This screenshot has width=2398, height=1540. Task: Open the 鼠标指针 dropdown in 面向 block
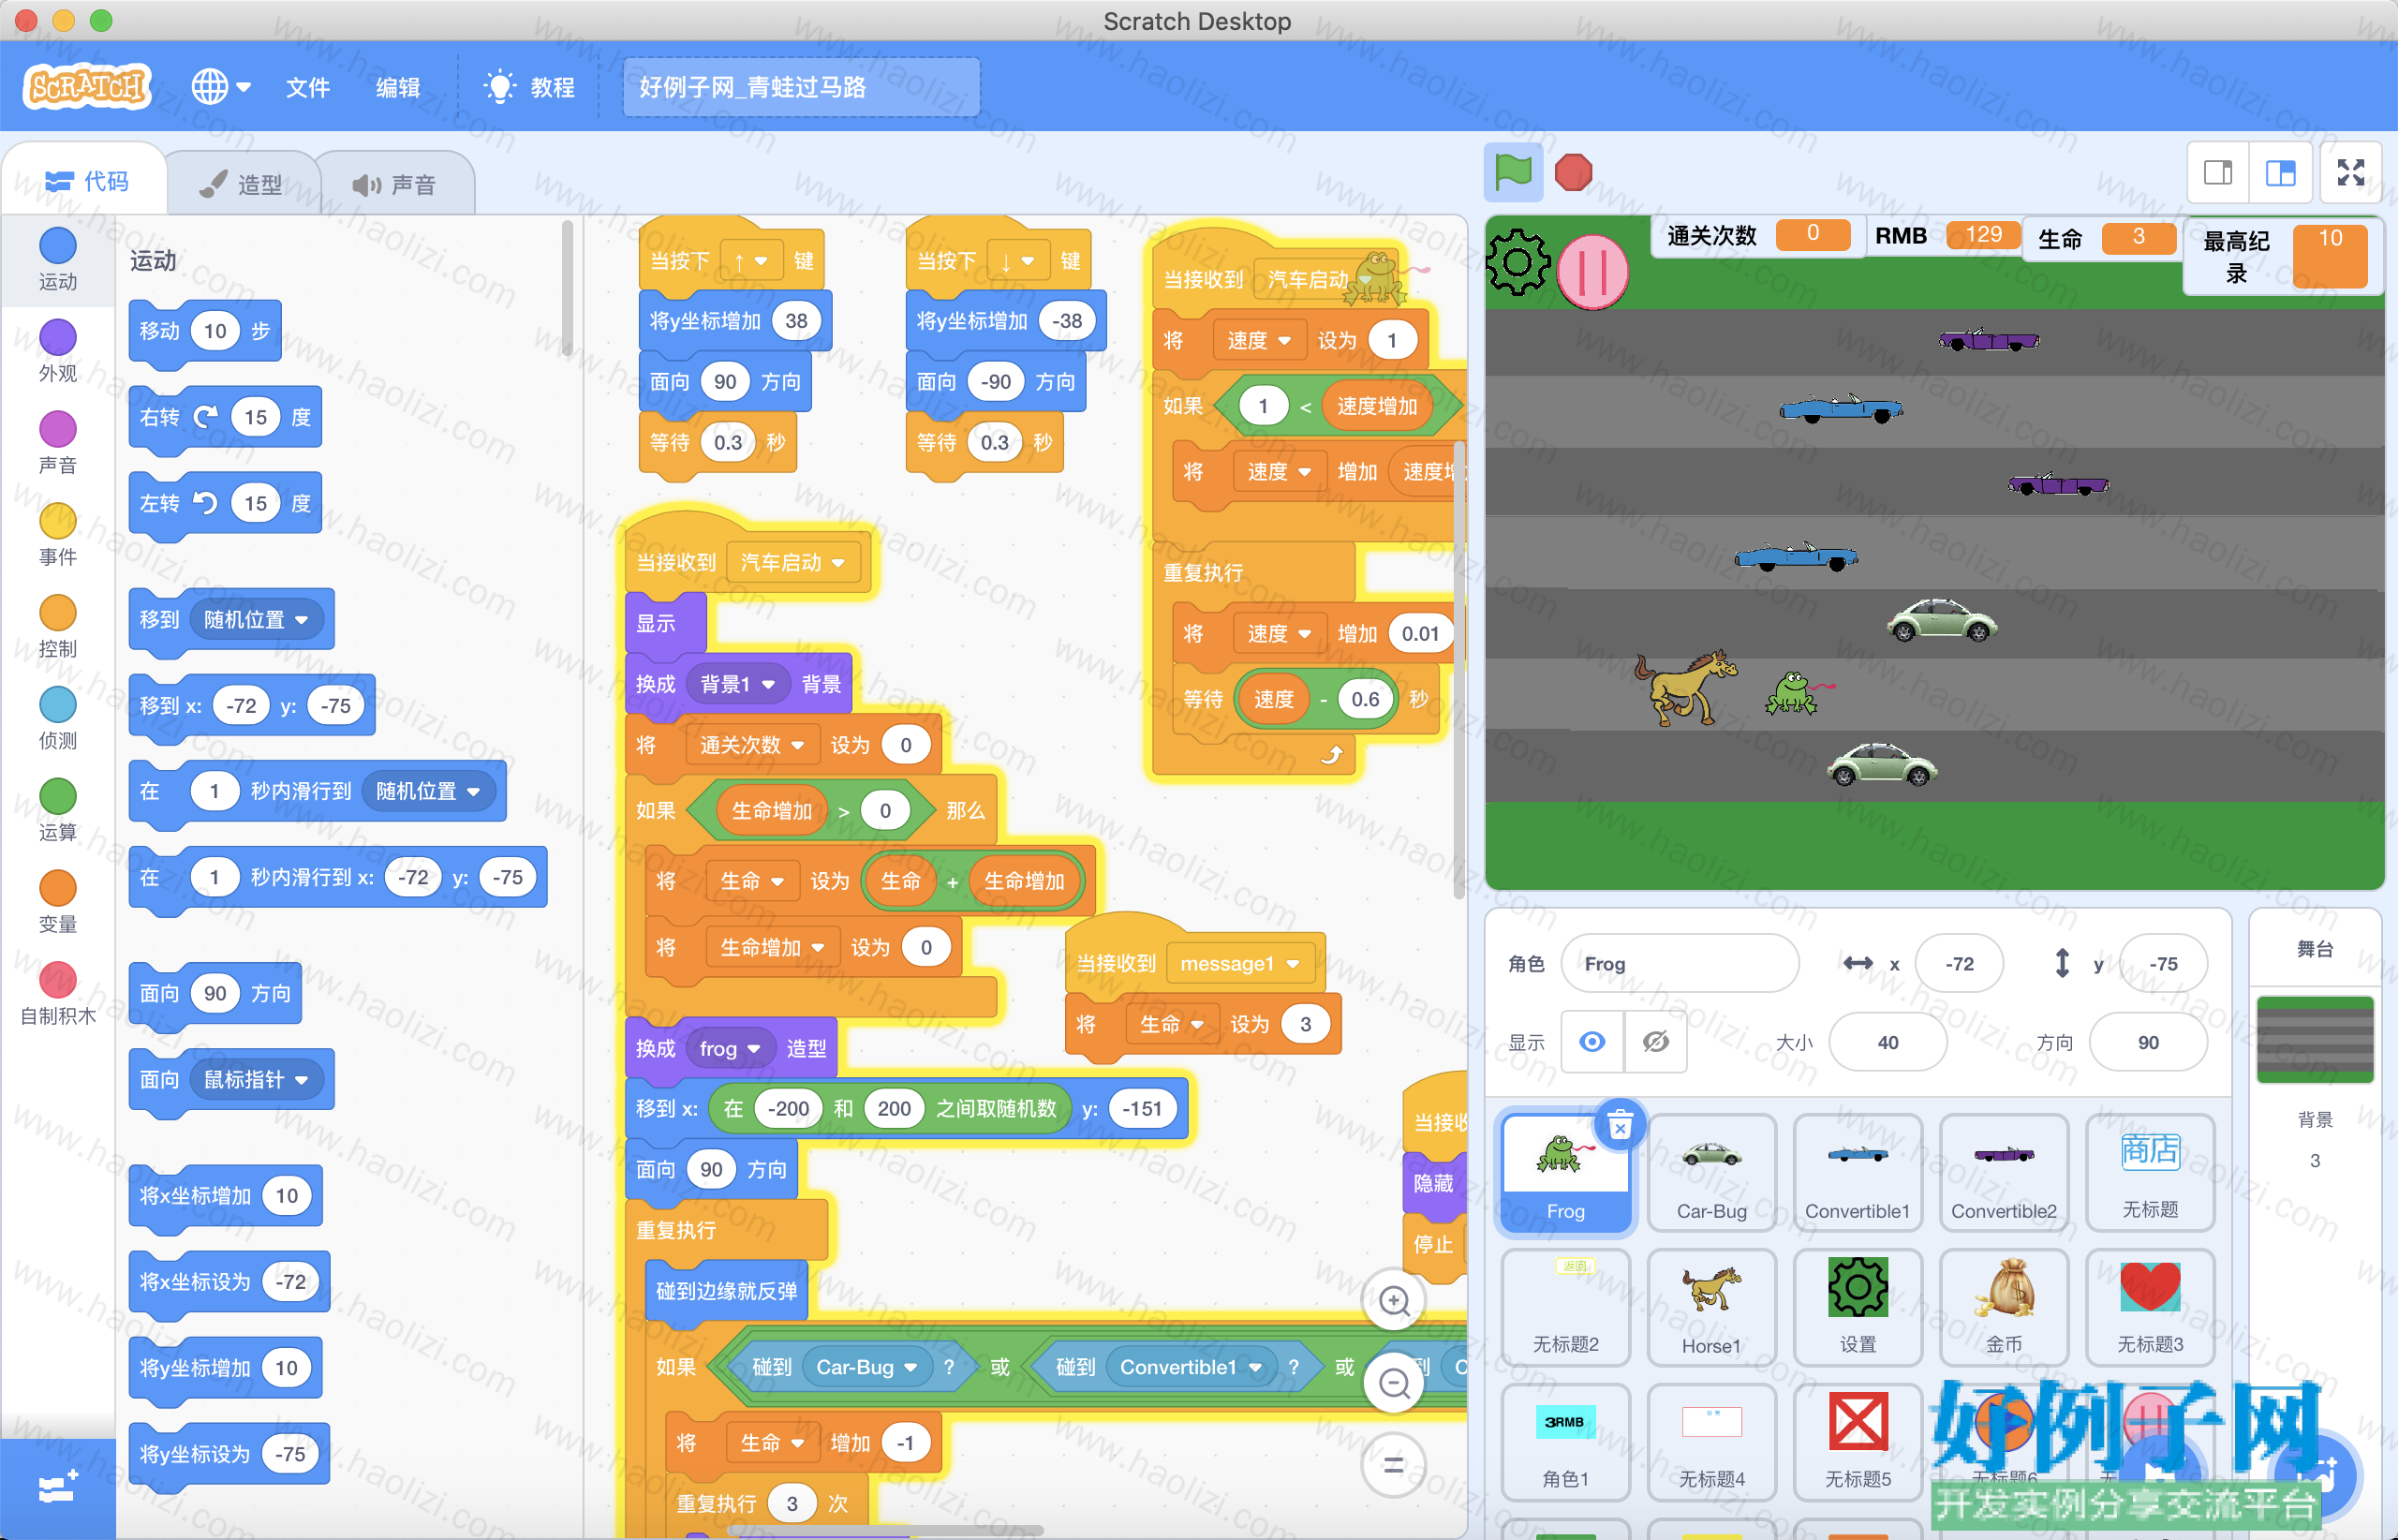point(256,1079)
